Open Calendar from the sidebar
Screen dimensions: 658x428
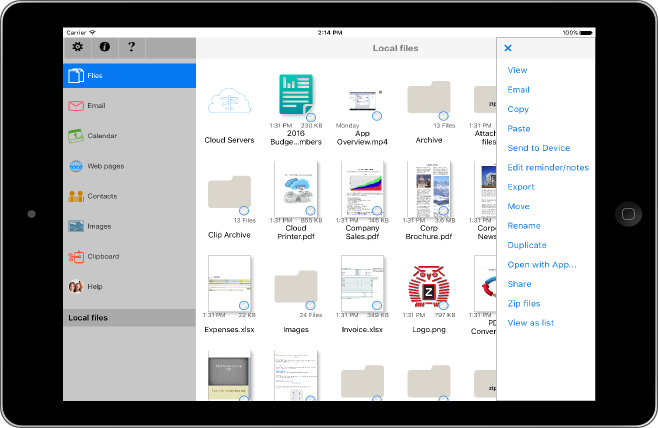coord(129,136)
